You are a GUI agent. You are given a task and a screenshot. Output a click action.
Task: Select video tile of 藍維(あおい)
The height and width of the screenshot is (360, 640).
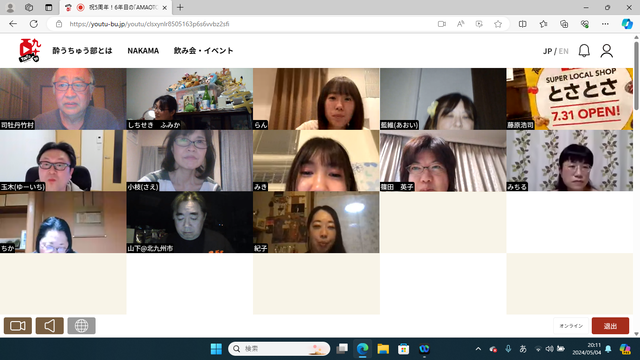[x=443, y=99]
